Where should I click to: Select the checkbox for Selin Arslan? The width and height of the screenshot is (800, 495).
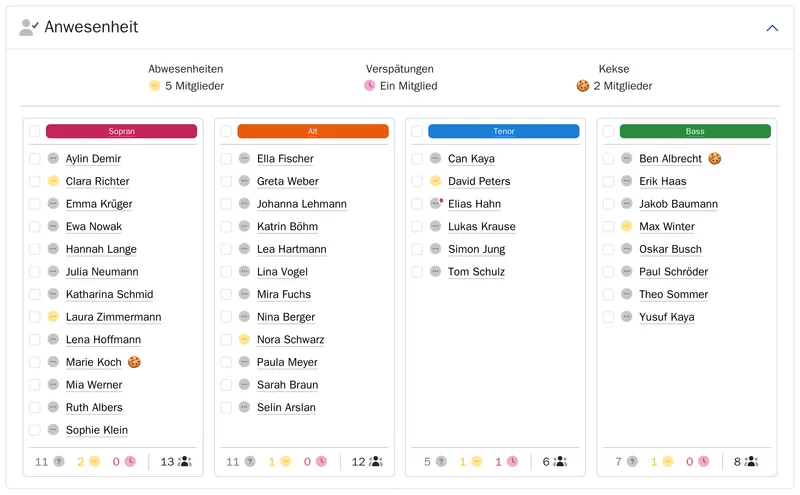coord(226,407)
